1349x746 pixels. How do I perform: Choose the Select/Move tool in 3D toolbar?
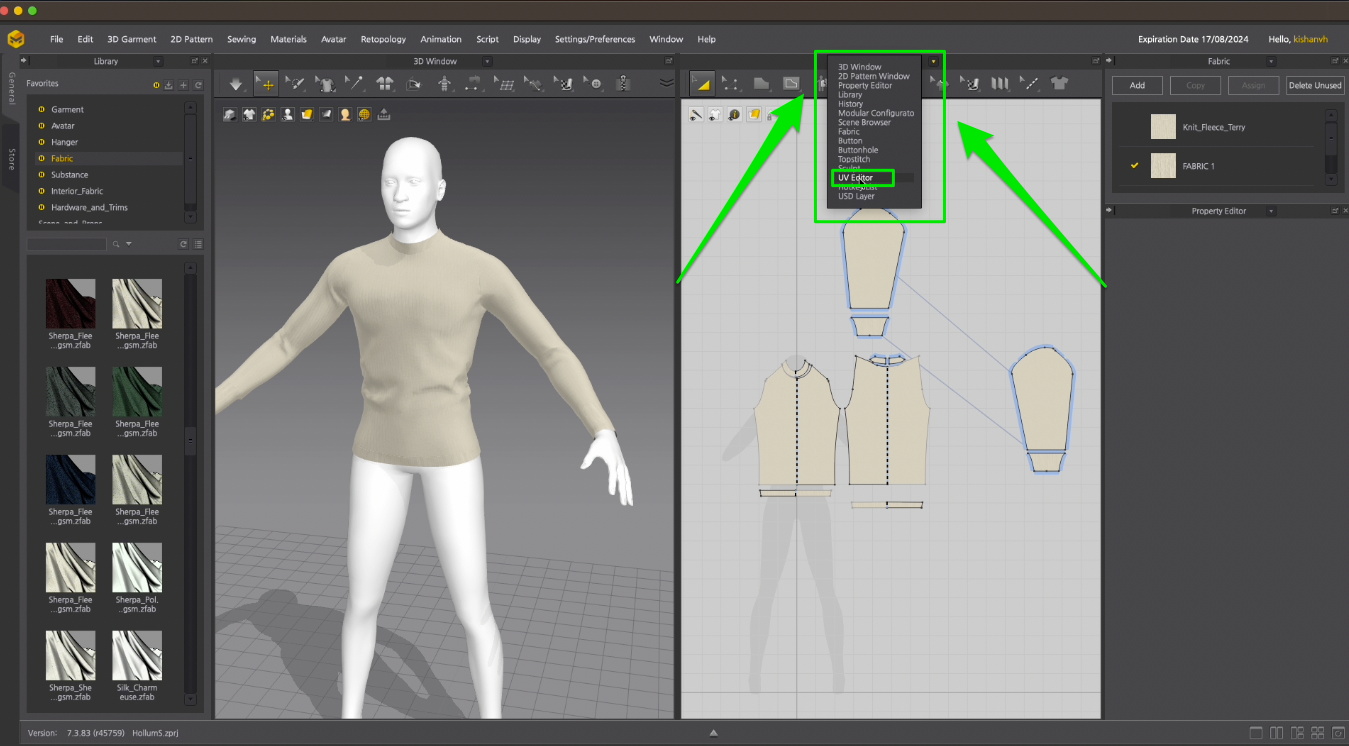click(266, 84)
